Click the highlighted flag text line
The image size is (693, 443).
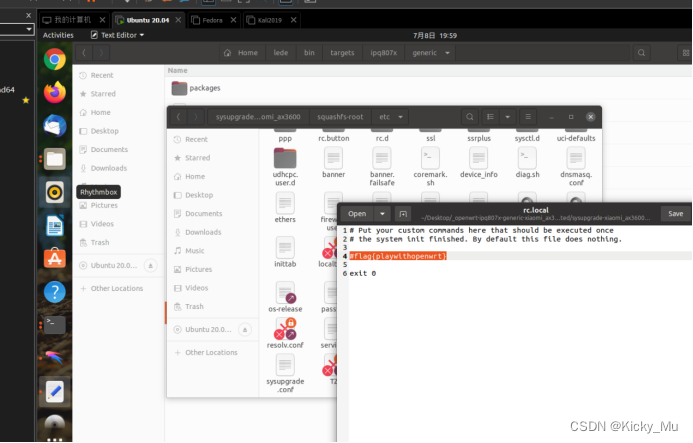(398, 256)
